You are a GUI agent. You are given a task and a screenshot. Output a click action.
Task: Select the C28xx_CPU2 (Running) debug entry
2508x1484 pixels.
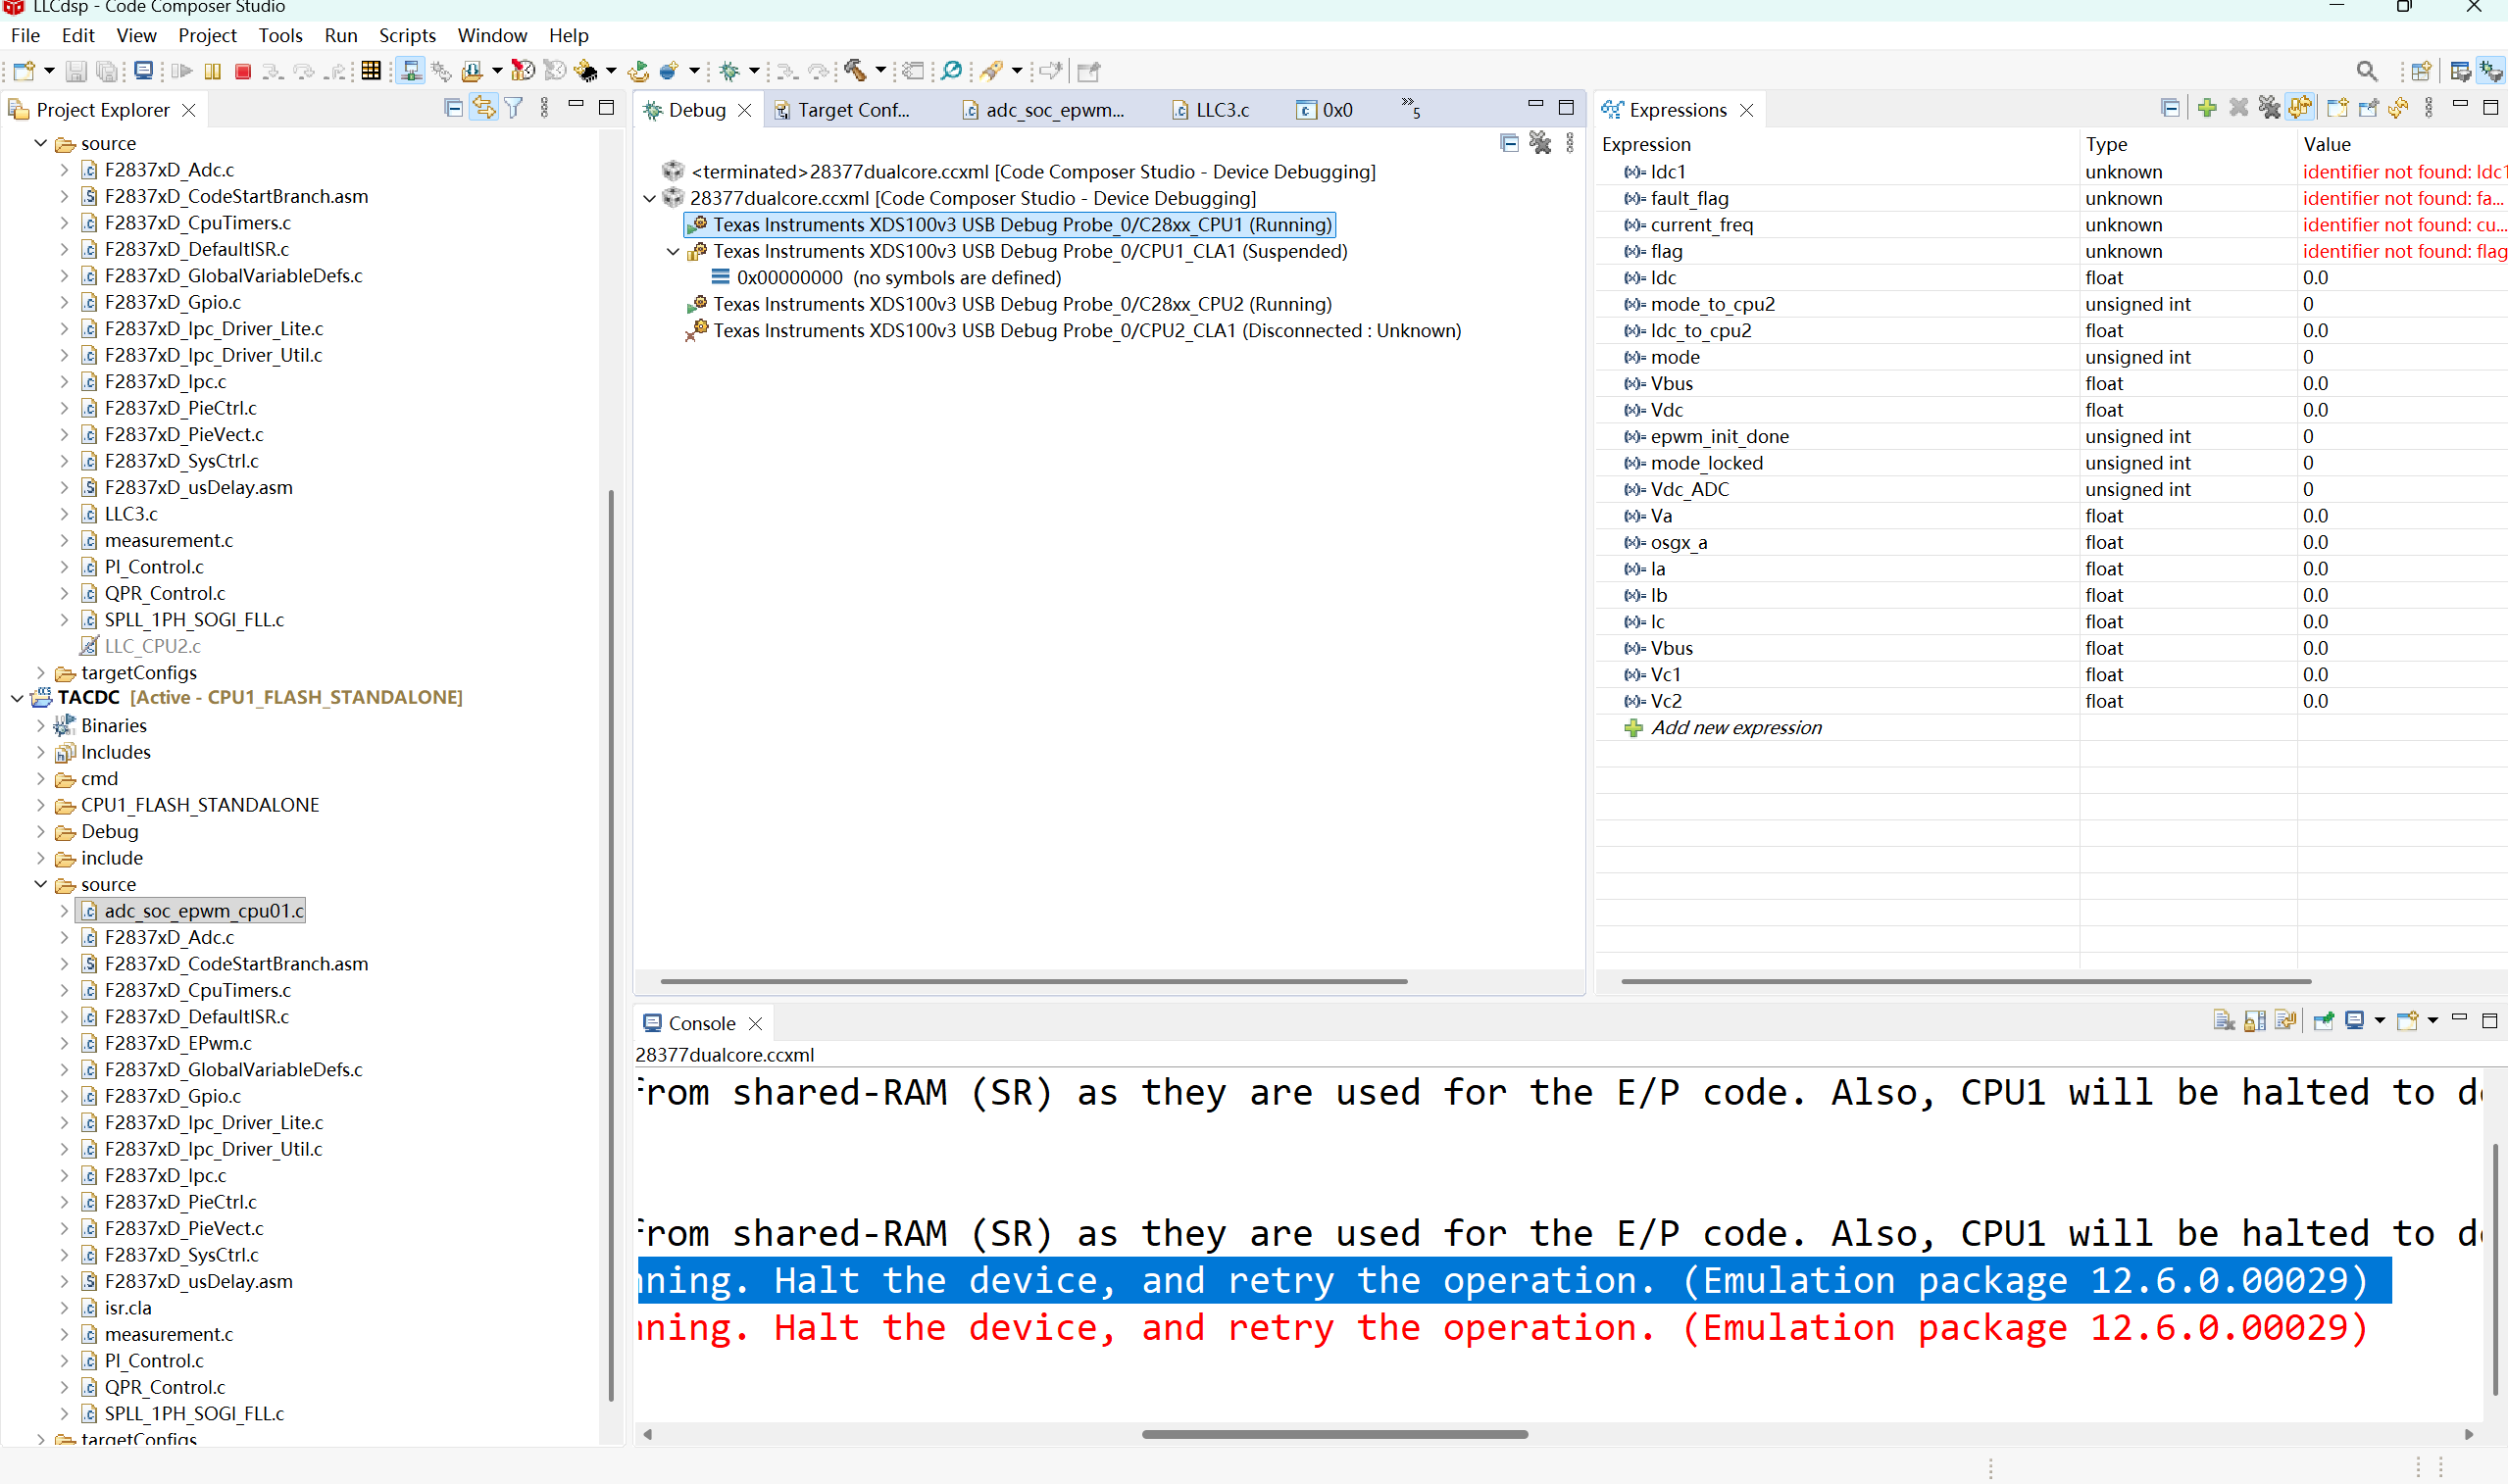pyautogui.click(x=1021, y=304)
